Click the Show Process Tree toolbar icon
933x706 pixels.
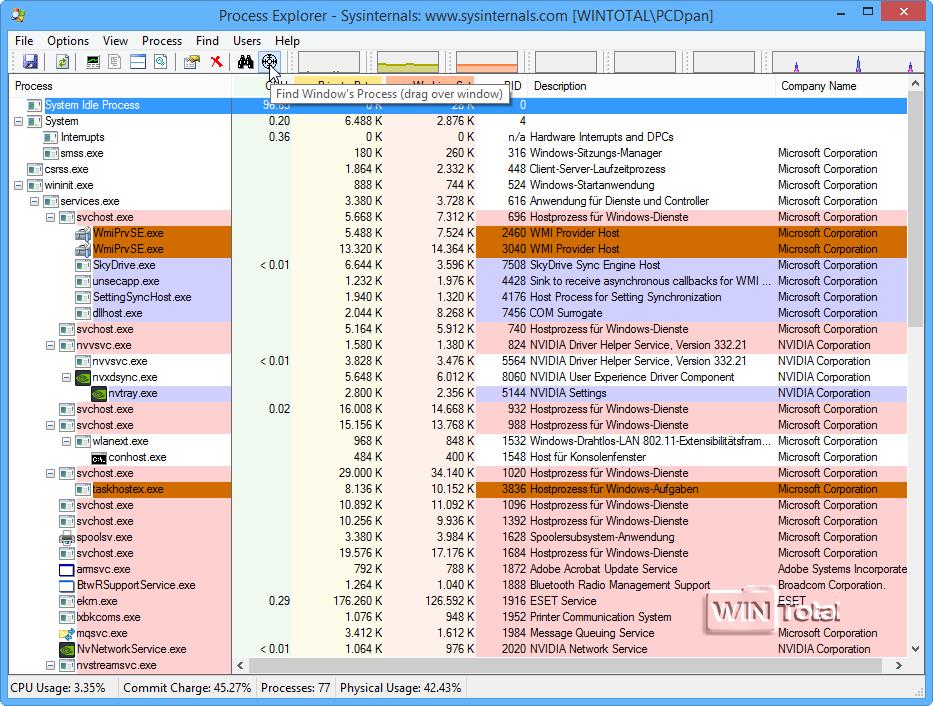tap(115, 62)
